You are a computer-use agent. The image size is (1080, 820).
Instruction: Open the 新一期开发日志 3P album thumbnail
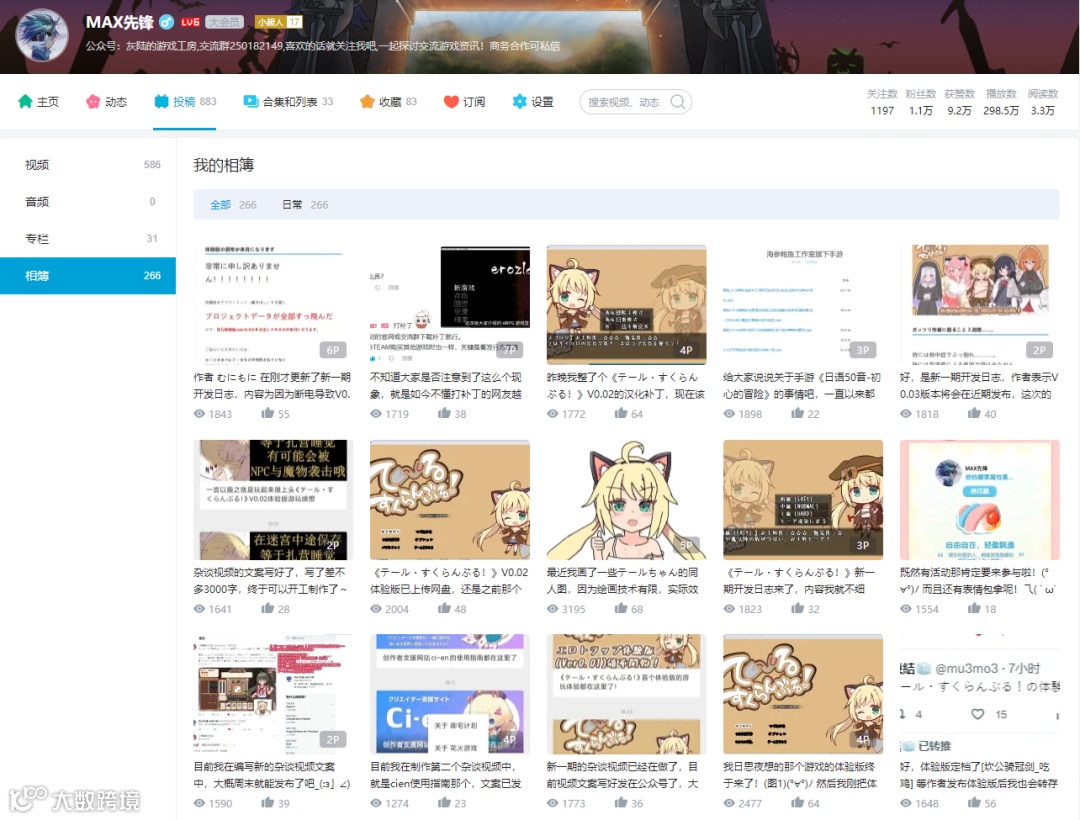pos(803,500)
